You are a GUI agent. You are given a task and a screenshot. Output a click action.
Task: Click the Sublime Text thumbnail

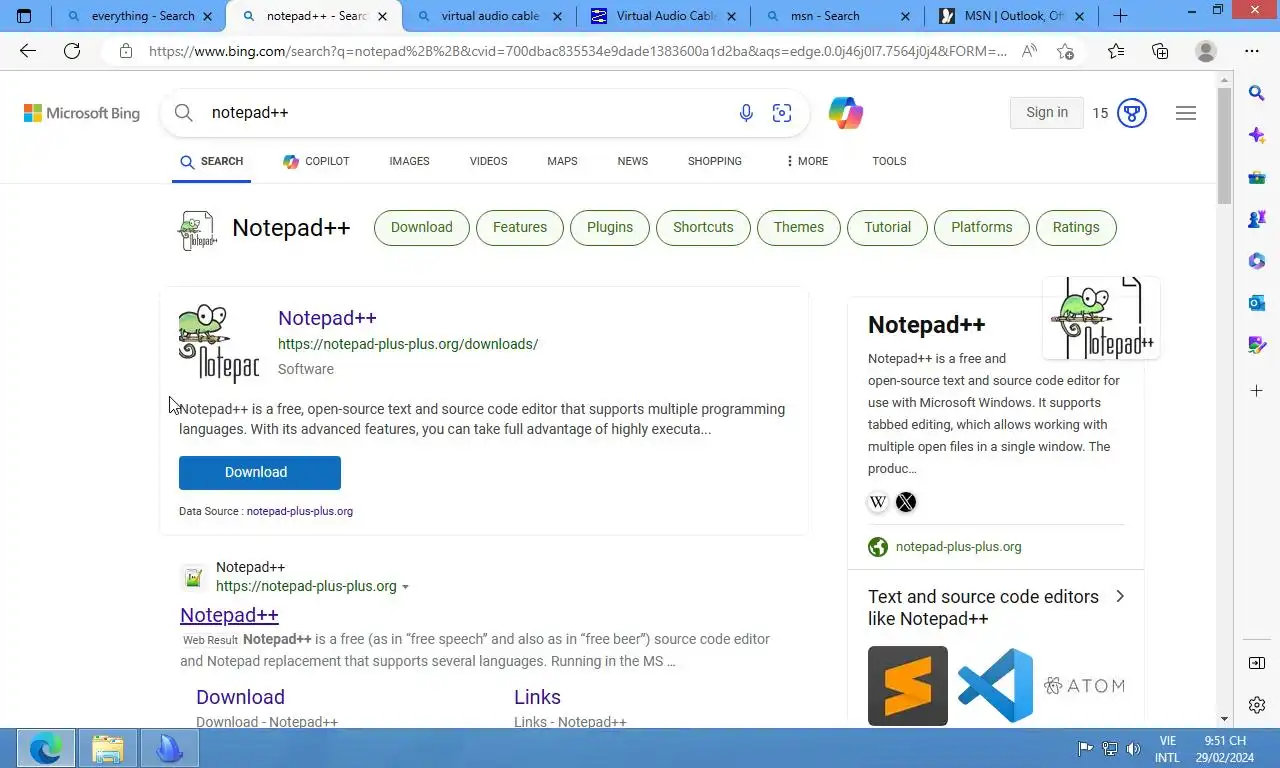pos(908,686)
